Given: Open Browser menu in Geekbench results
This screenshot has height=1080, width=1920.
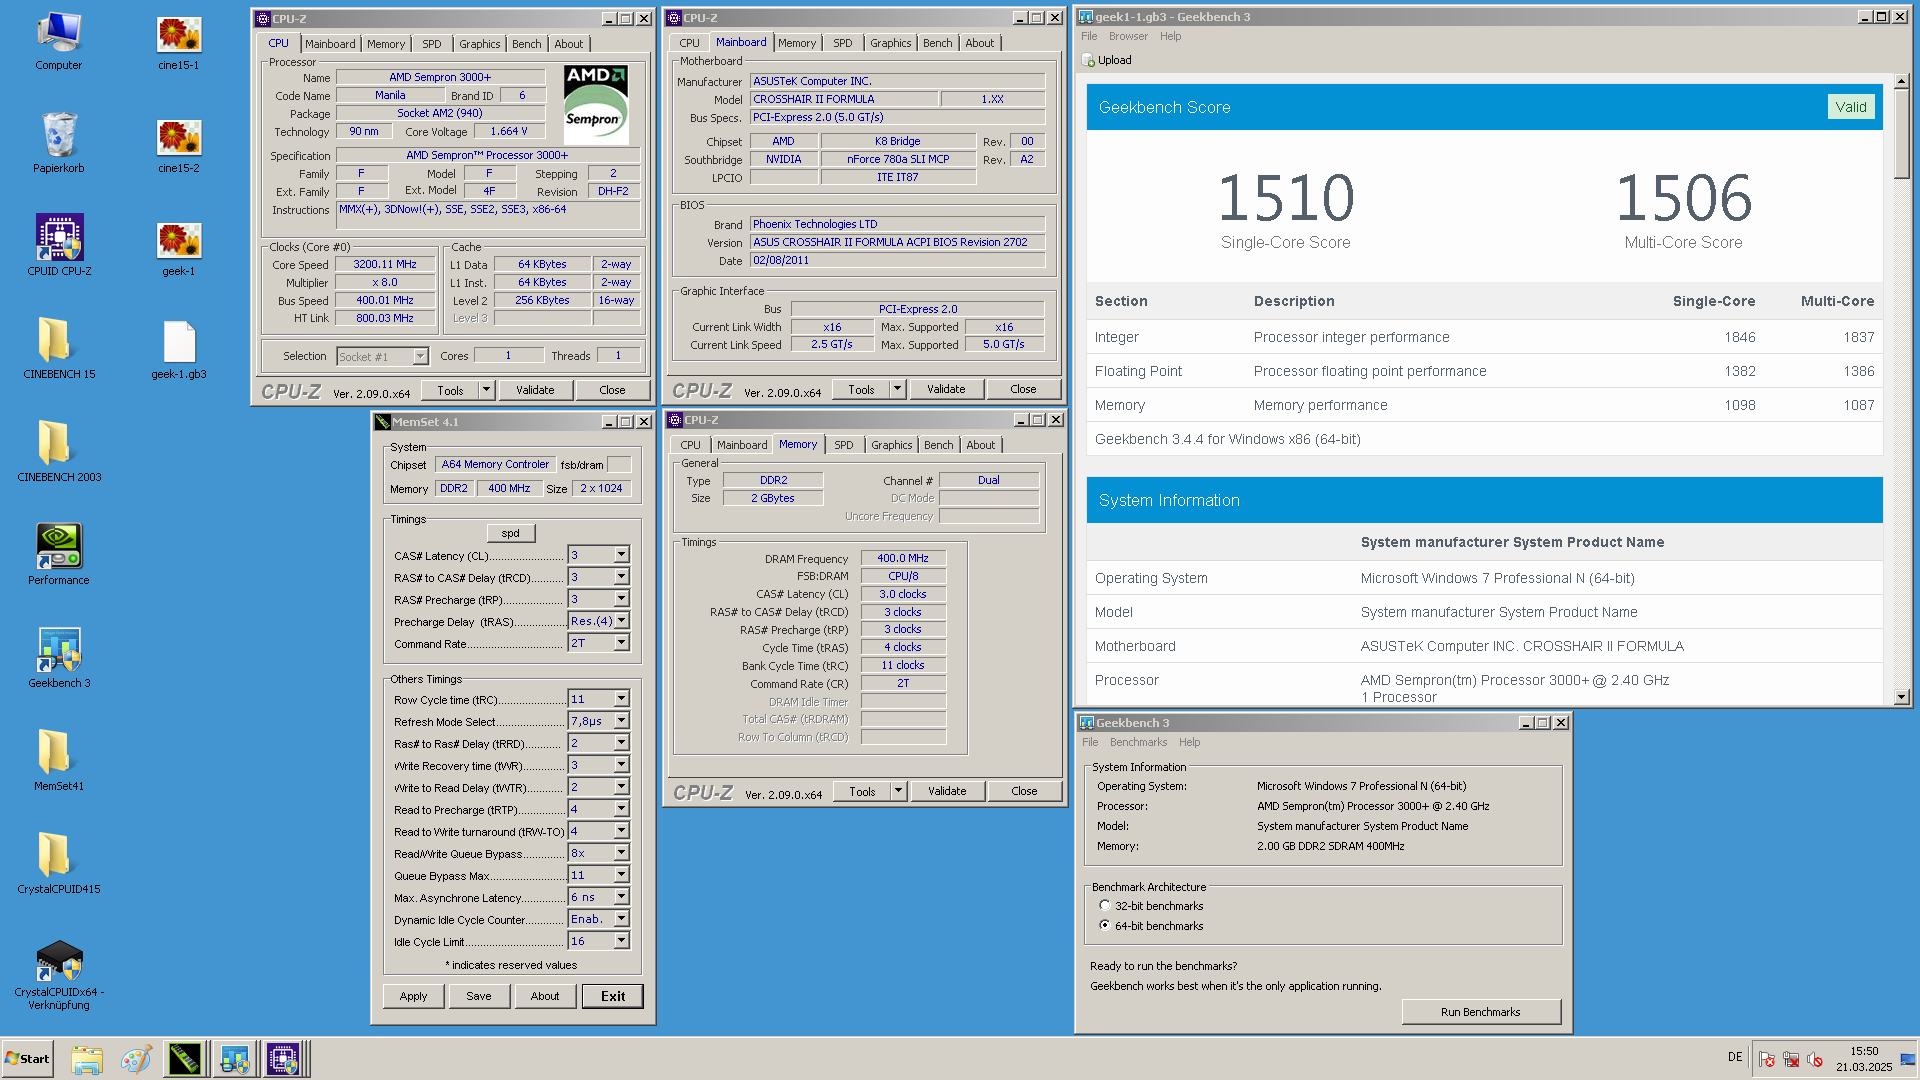Looking at the screenshot, I should (1128, 36).
